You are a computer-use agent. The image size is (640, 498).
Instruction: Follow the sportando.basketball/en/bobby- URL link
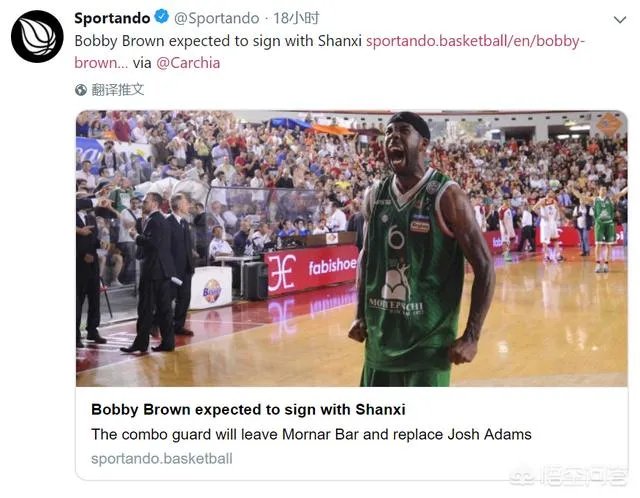(x=476, y=41)
